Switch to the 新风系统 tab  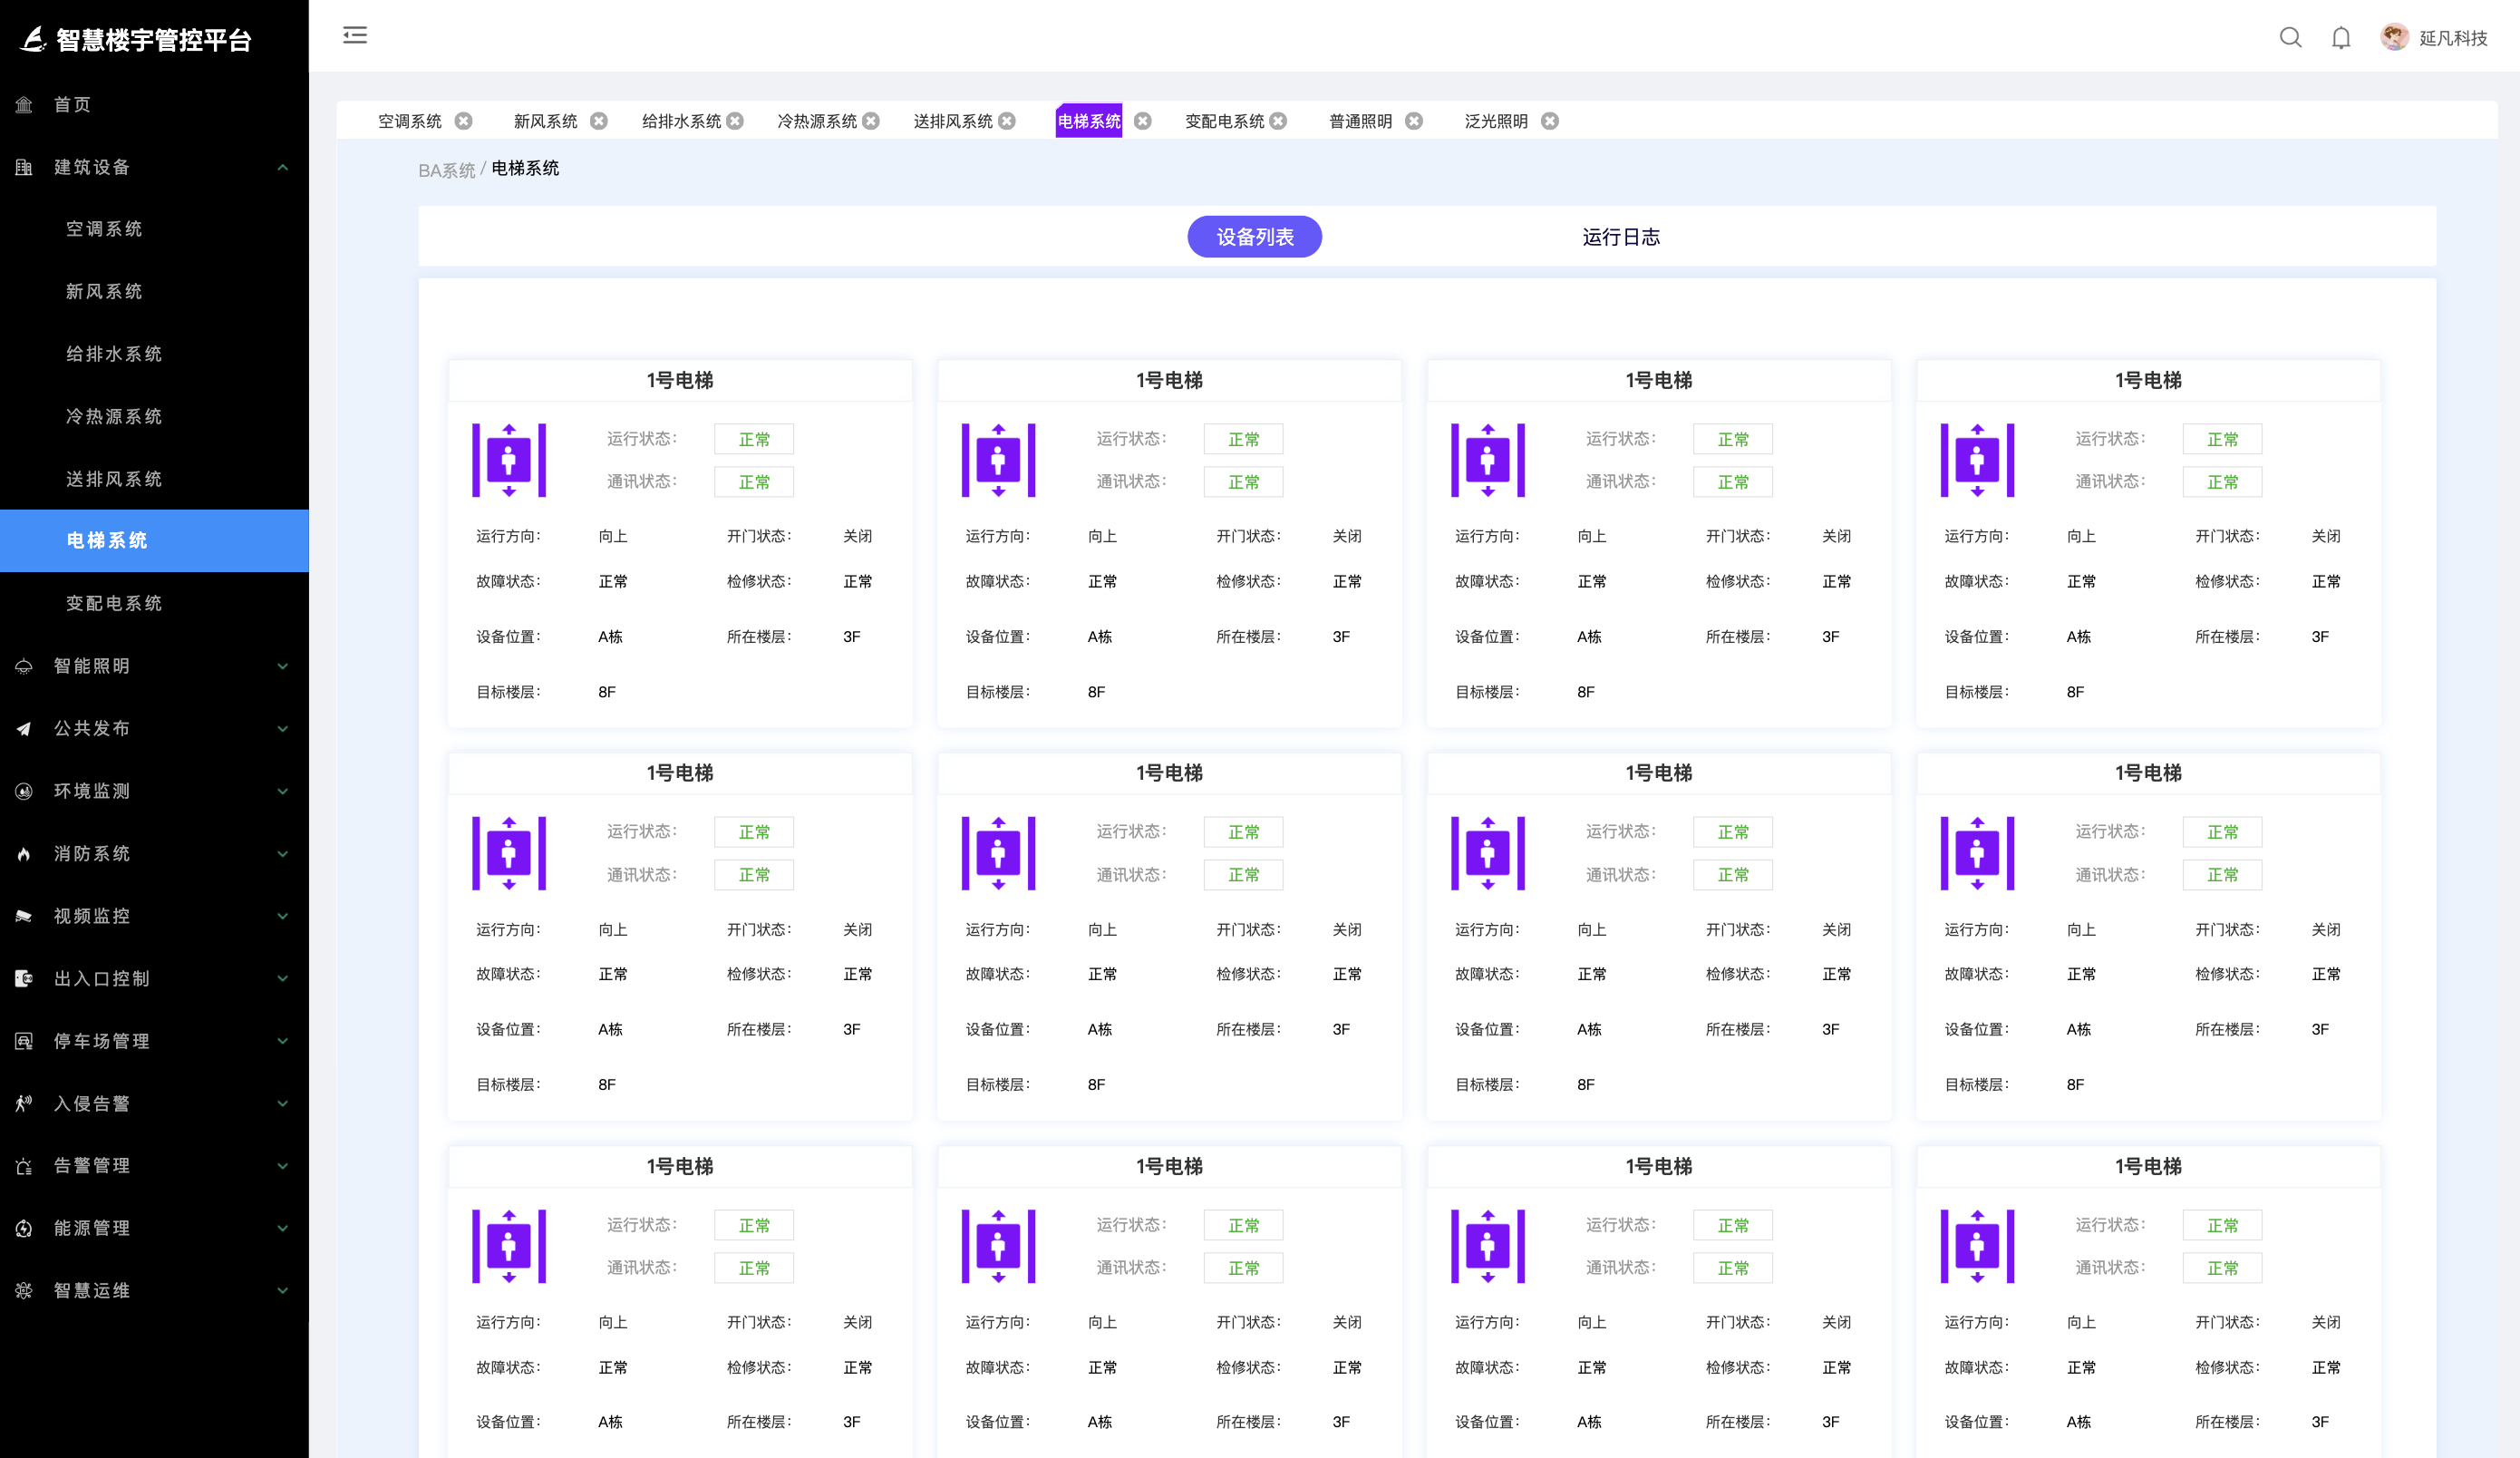(545, 121)
